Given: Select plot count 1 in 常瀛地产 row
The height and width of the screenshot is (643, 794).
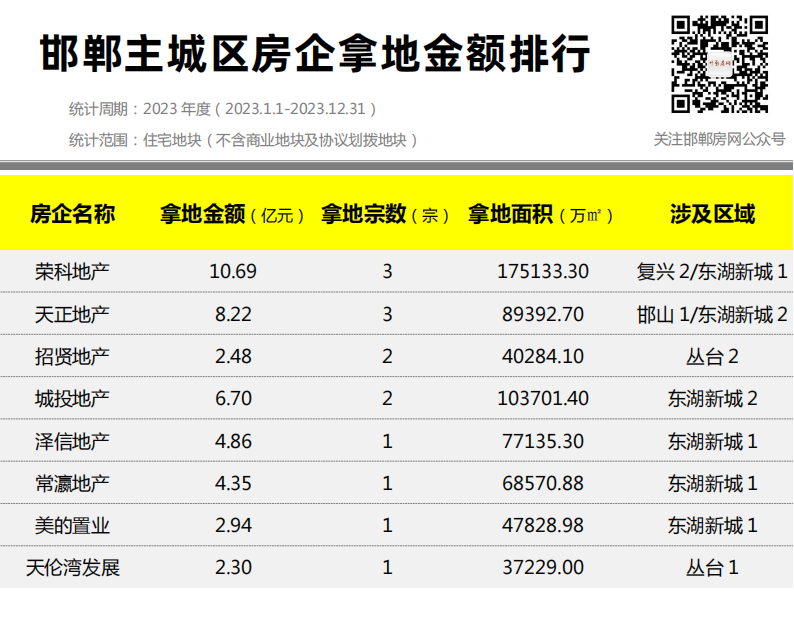Looking at the screenshot, I should 387,484.
